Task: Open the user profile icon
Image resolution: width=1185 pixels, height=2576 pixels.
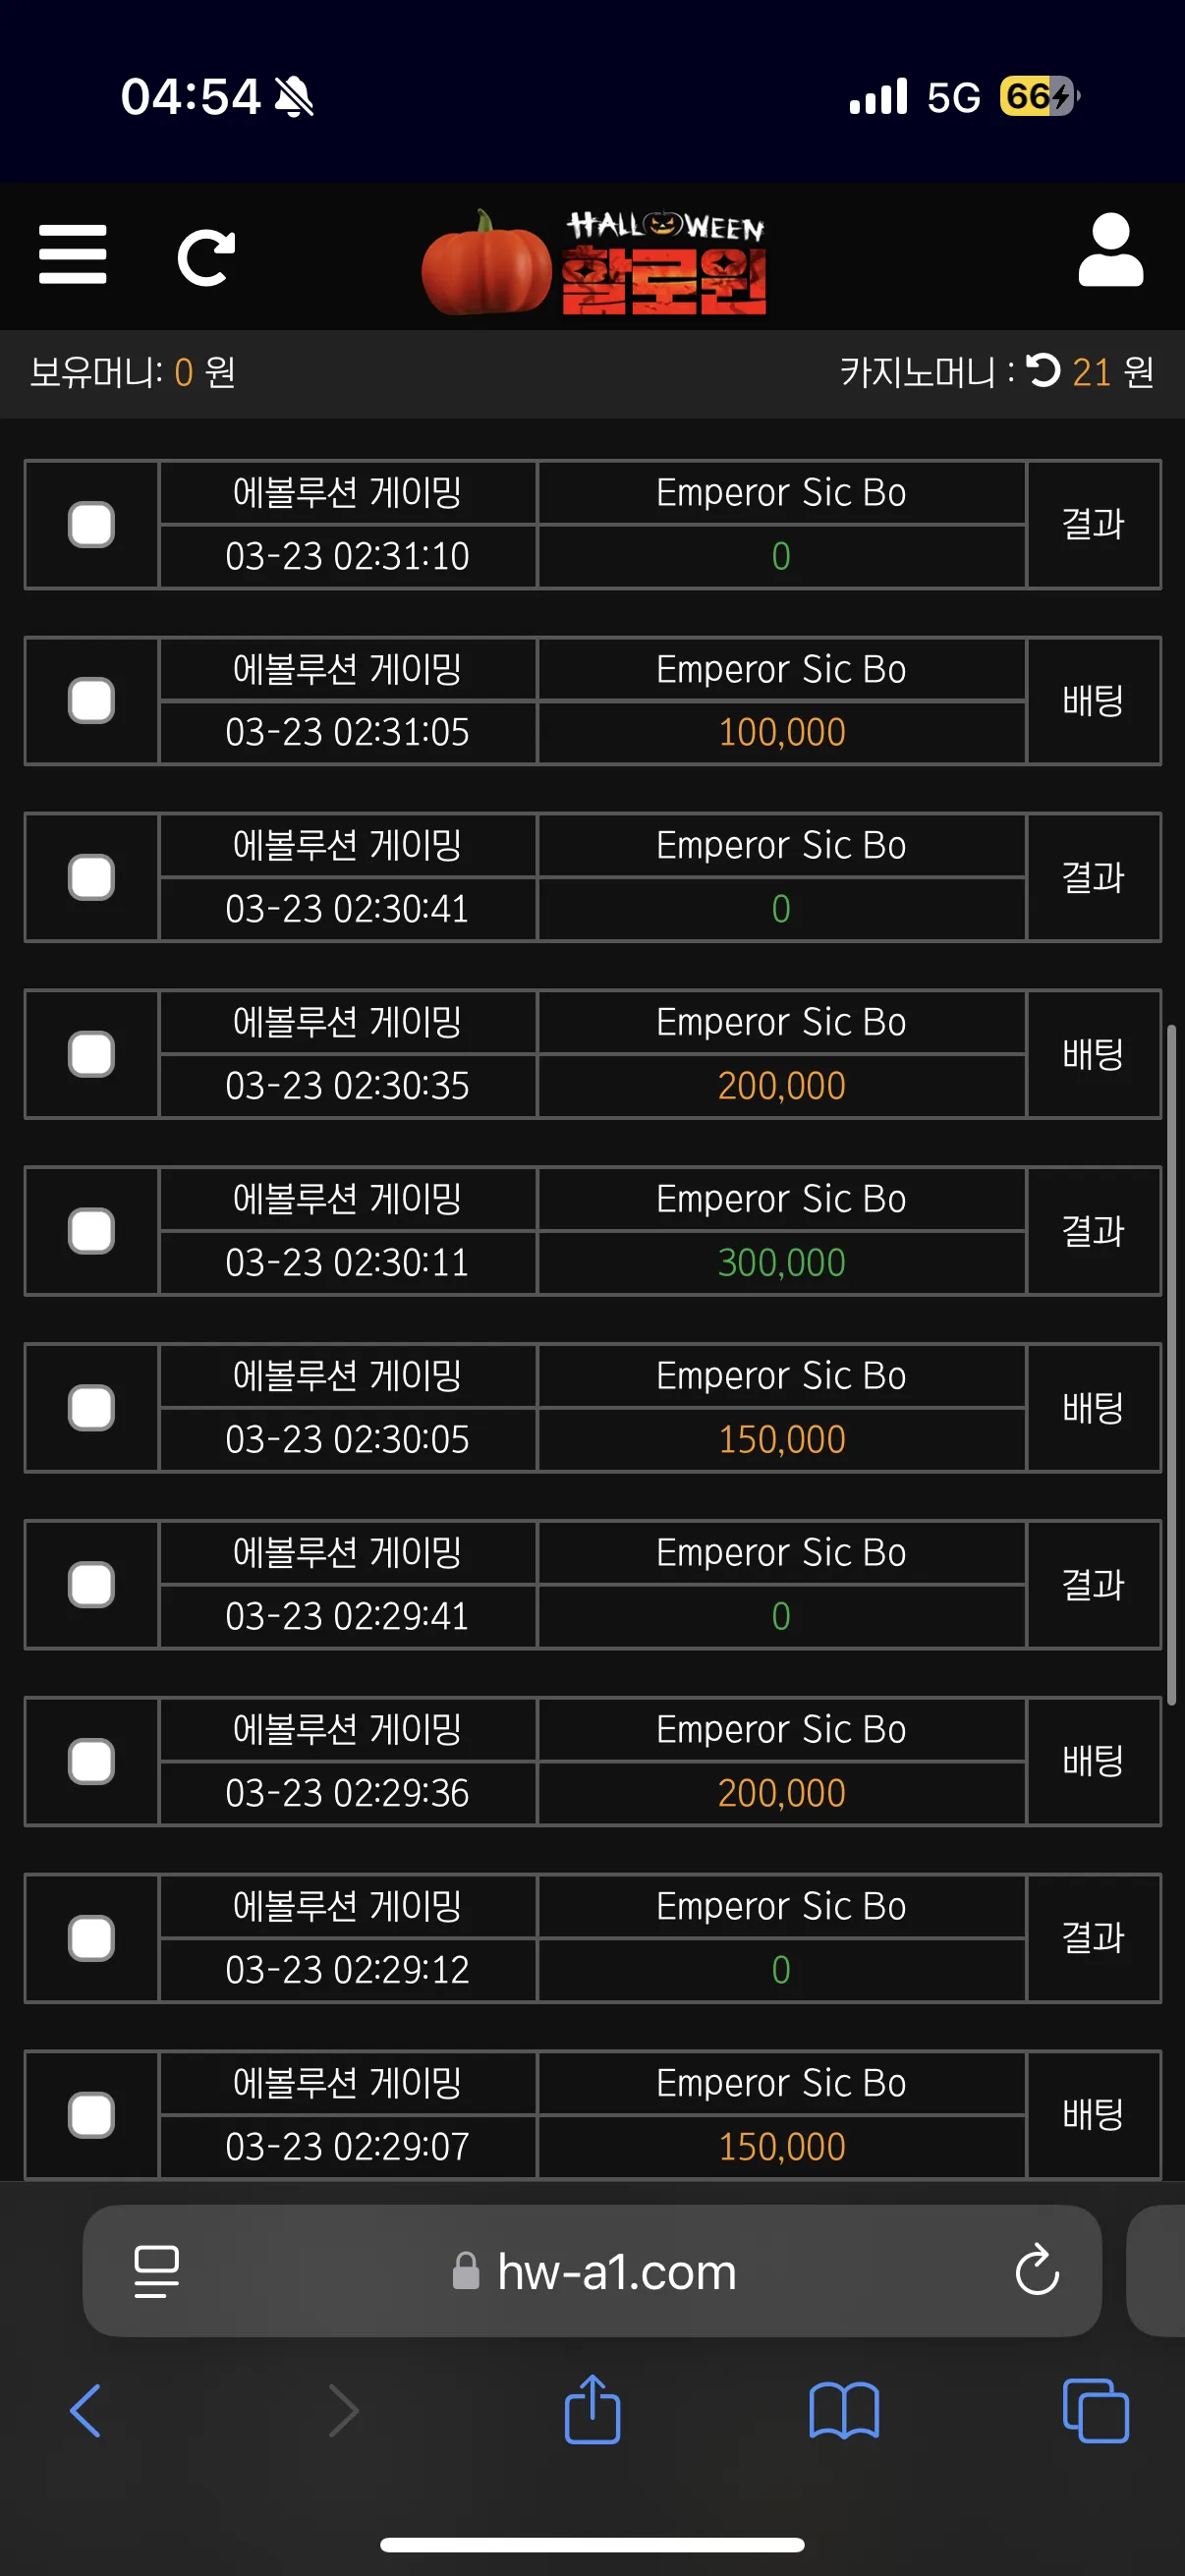Action: [1110, 250]
